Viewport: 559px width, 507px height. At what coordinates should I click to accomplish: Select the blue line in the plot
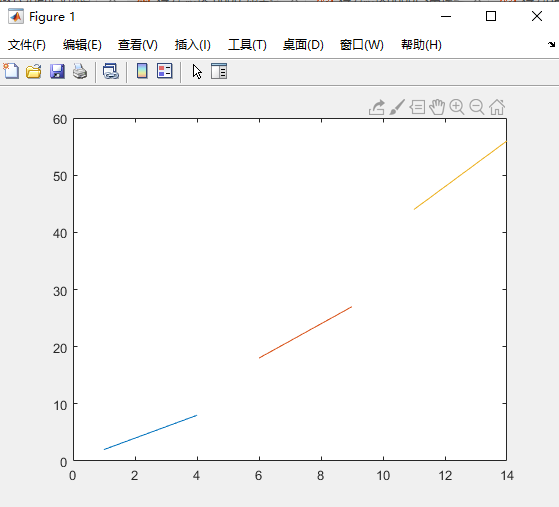pyautogui.click(x=150, y=432)
